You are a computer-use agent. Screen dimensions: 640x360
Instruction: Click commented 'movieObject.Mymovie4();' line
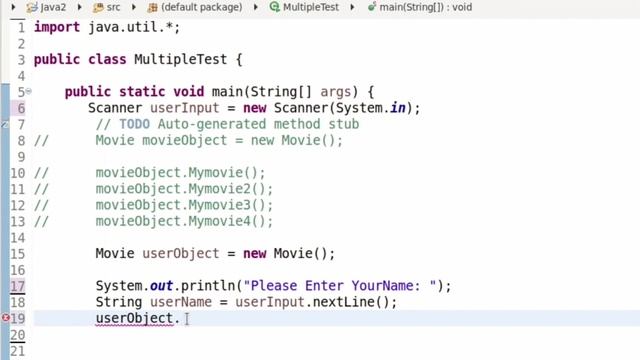[184, 221]
